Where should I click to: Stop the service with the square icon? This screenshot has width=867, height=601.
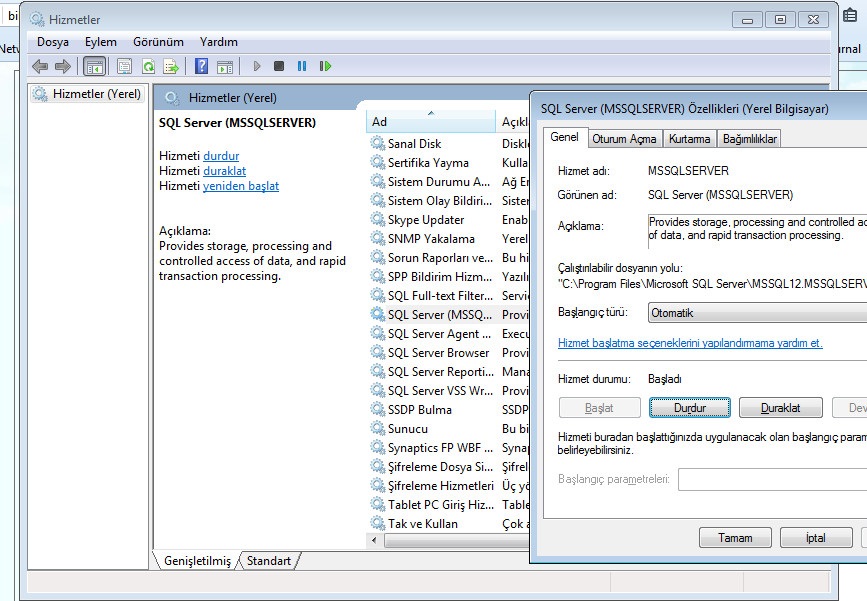[279, 66]
